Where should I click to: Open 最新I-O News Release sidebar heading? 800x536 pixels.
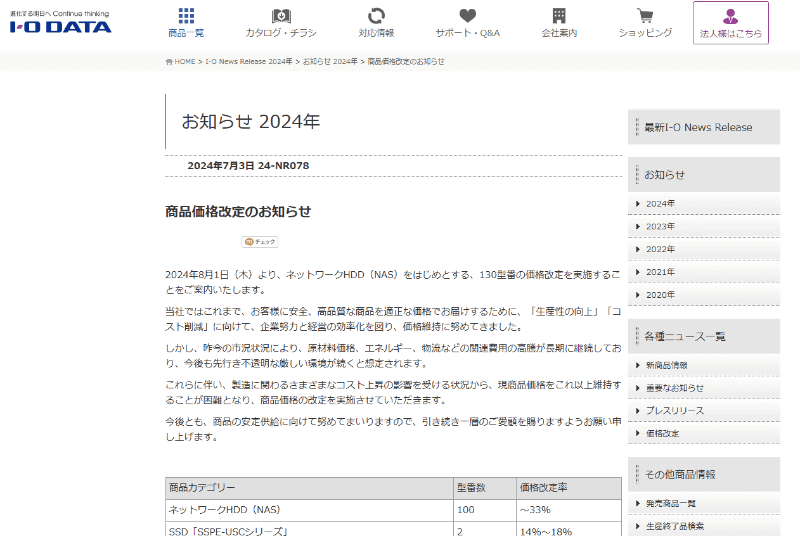[x=704, y=127]
